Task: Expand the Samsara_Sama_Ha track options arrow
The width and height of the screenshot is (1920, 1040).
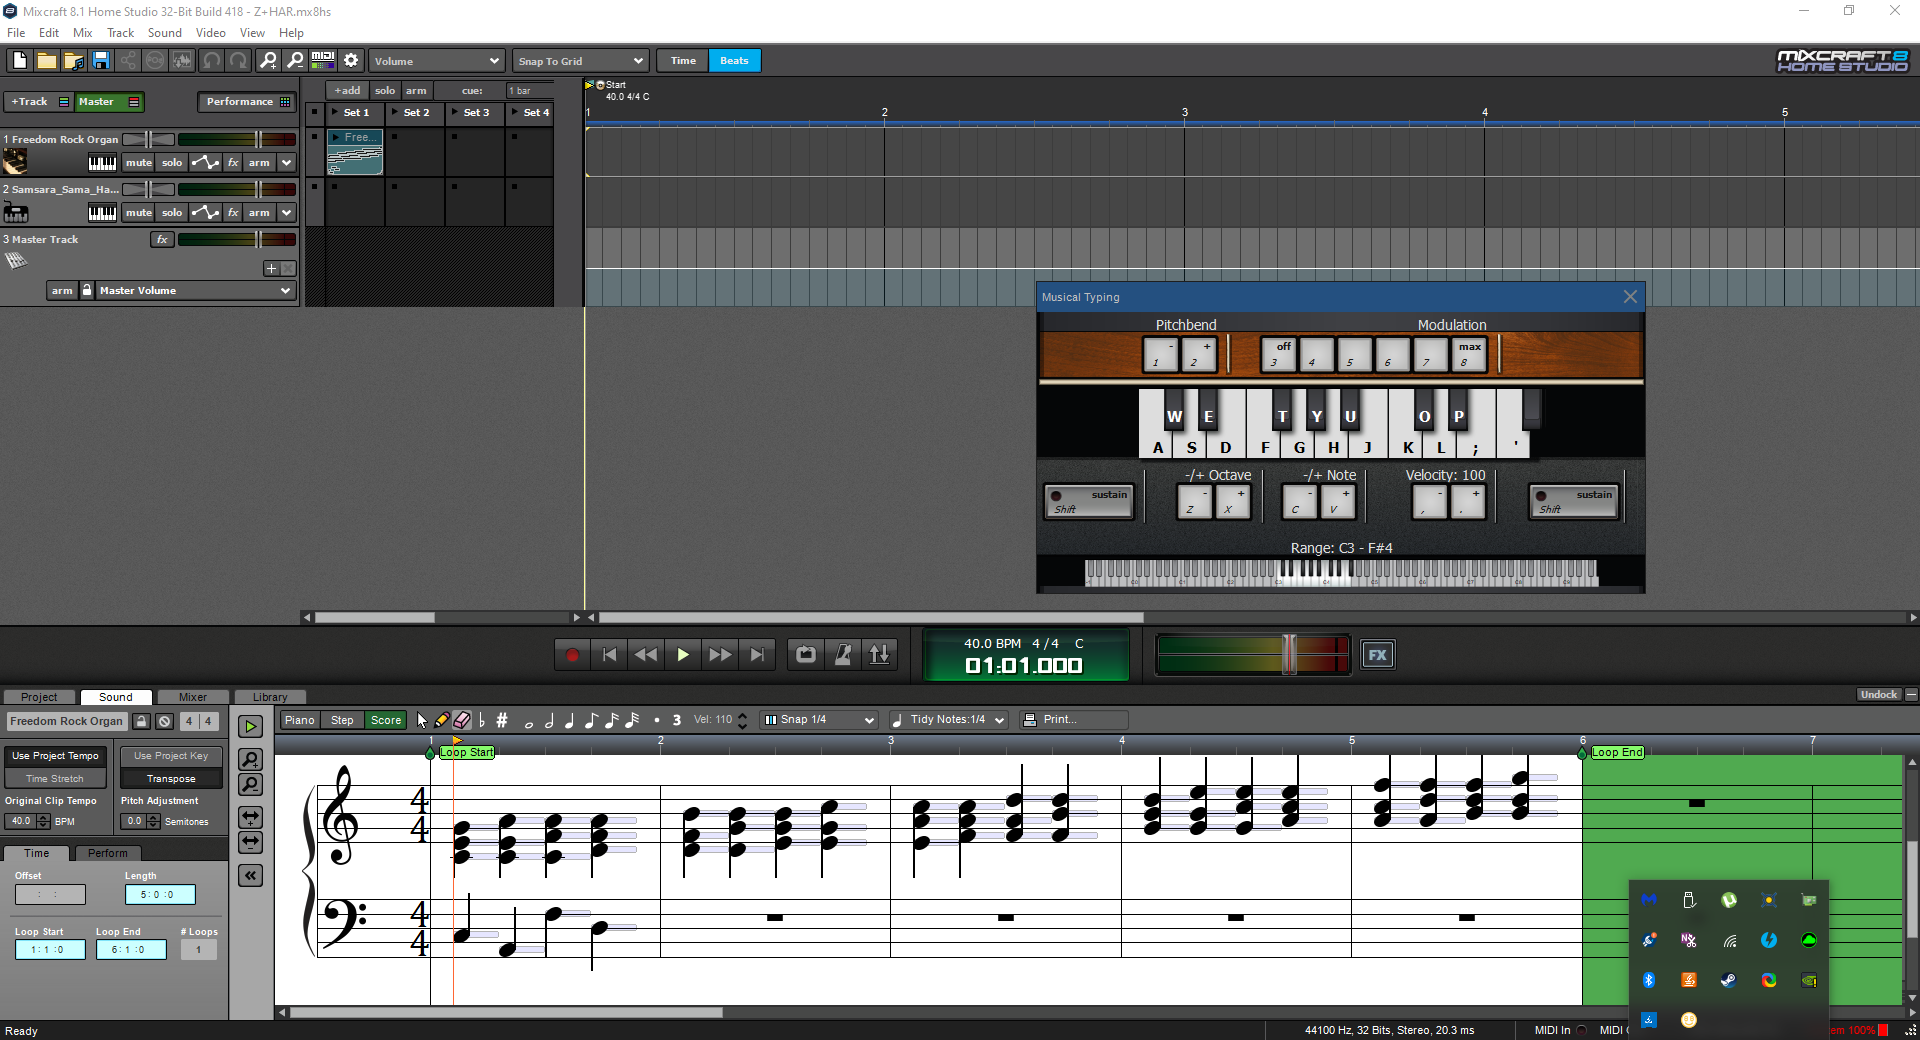Action: [x=287, y=213]
